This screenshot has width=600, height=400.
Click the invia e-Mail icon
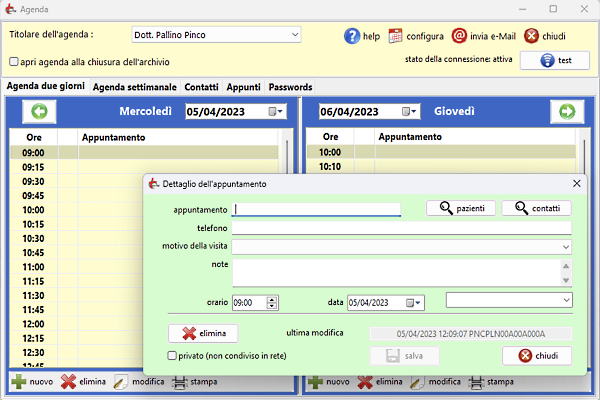tap(459, 36)
